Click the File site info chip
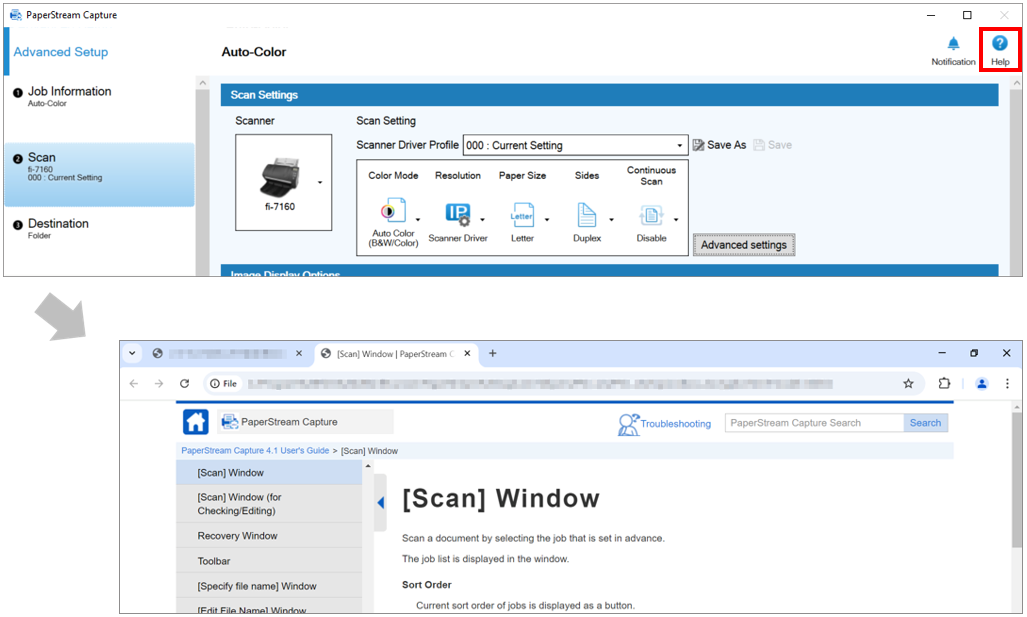 (x=223, y=384)
